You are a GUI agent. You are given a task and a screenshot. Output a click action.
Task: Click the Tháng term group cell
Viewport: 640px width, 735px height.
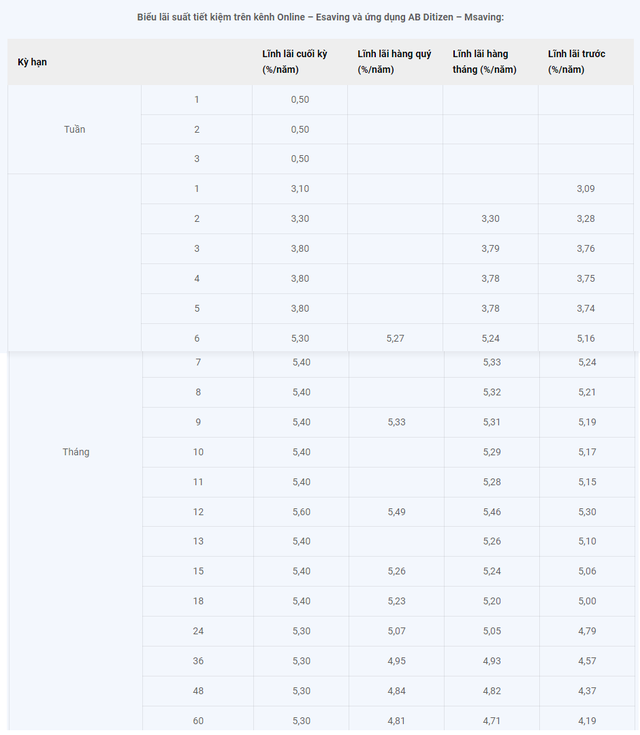[x=76, y=452]
